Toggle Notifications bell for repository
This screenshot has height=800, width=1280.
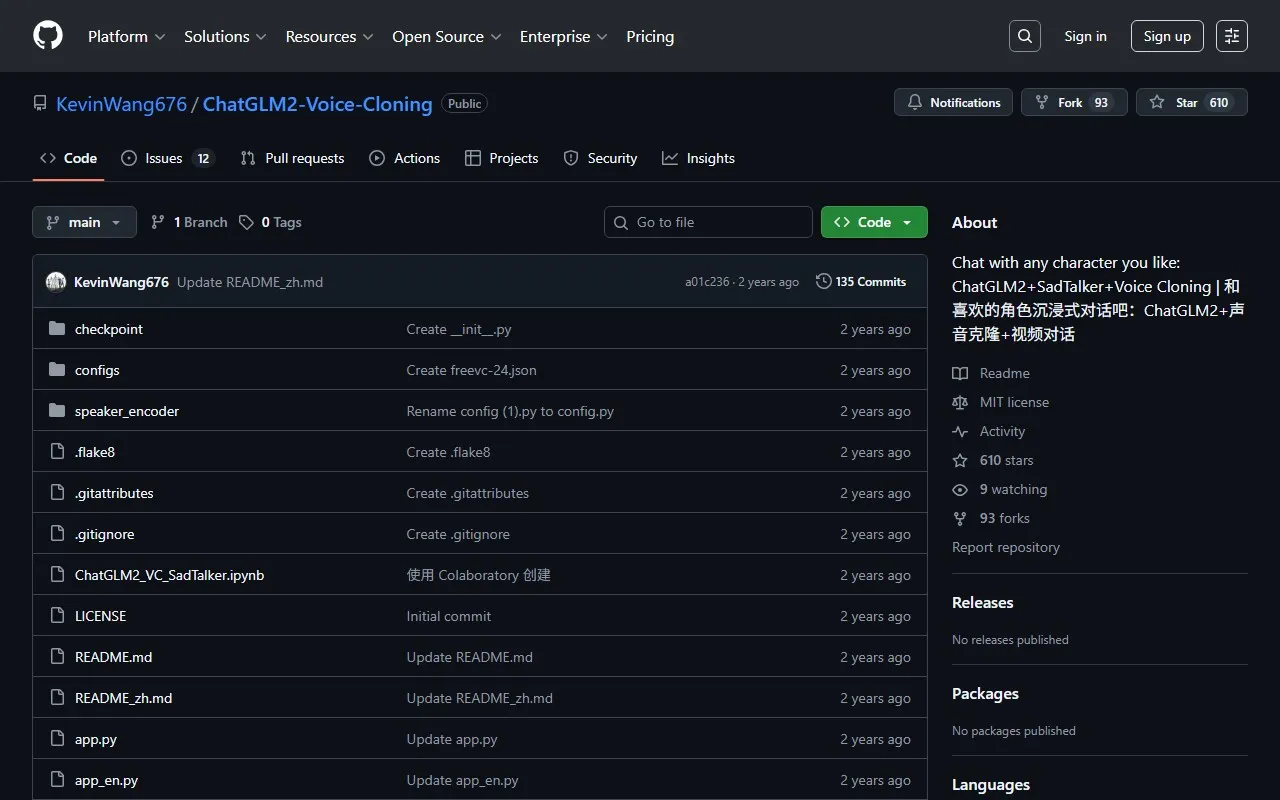(x=953, y=103)
